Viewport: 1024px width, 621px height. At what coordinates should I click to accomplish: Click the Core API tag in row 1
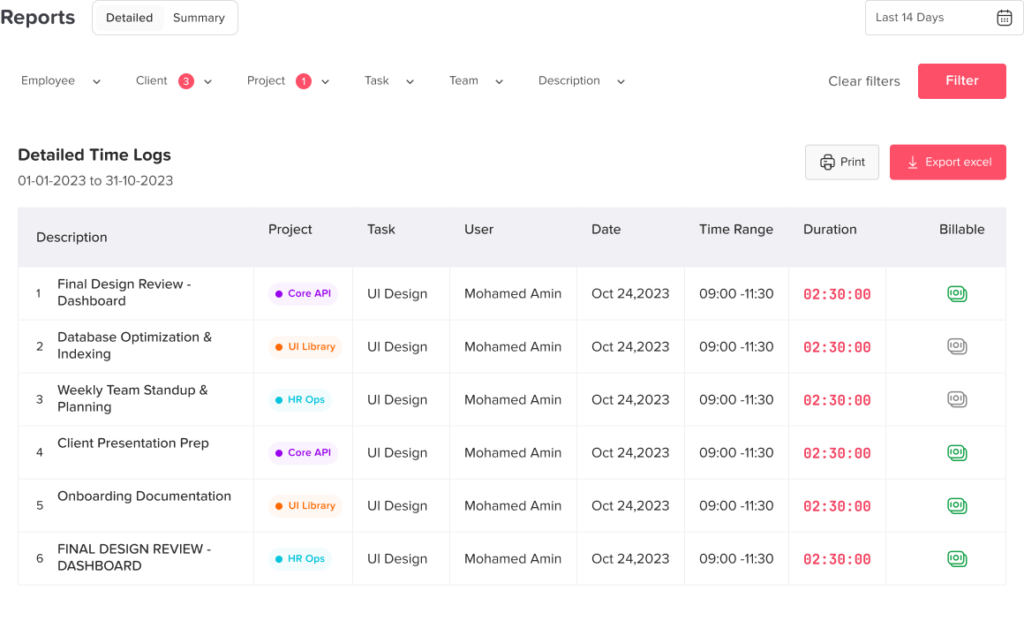pos(303,294)
